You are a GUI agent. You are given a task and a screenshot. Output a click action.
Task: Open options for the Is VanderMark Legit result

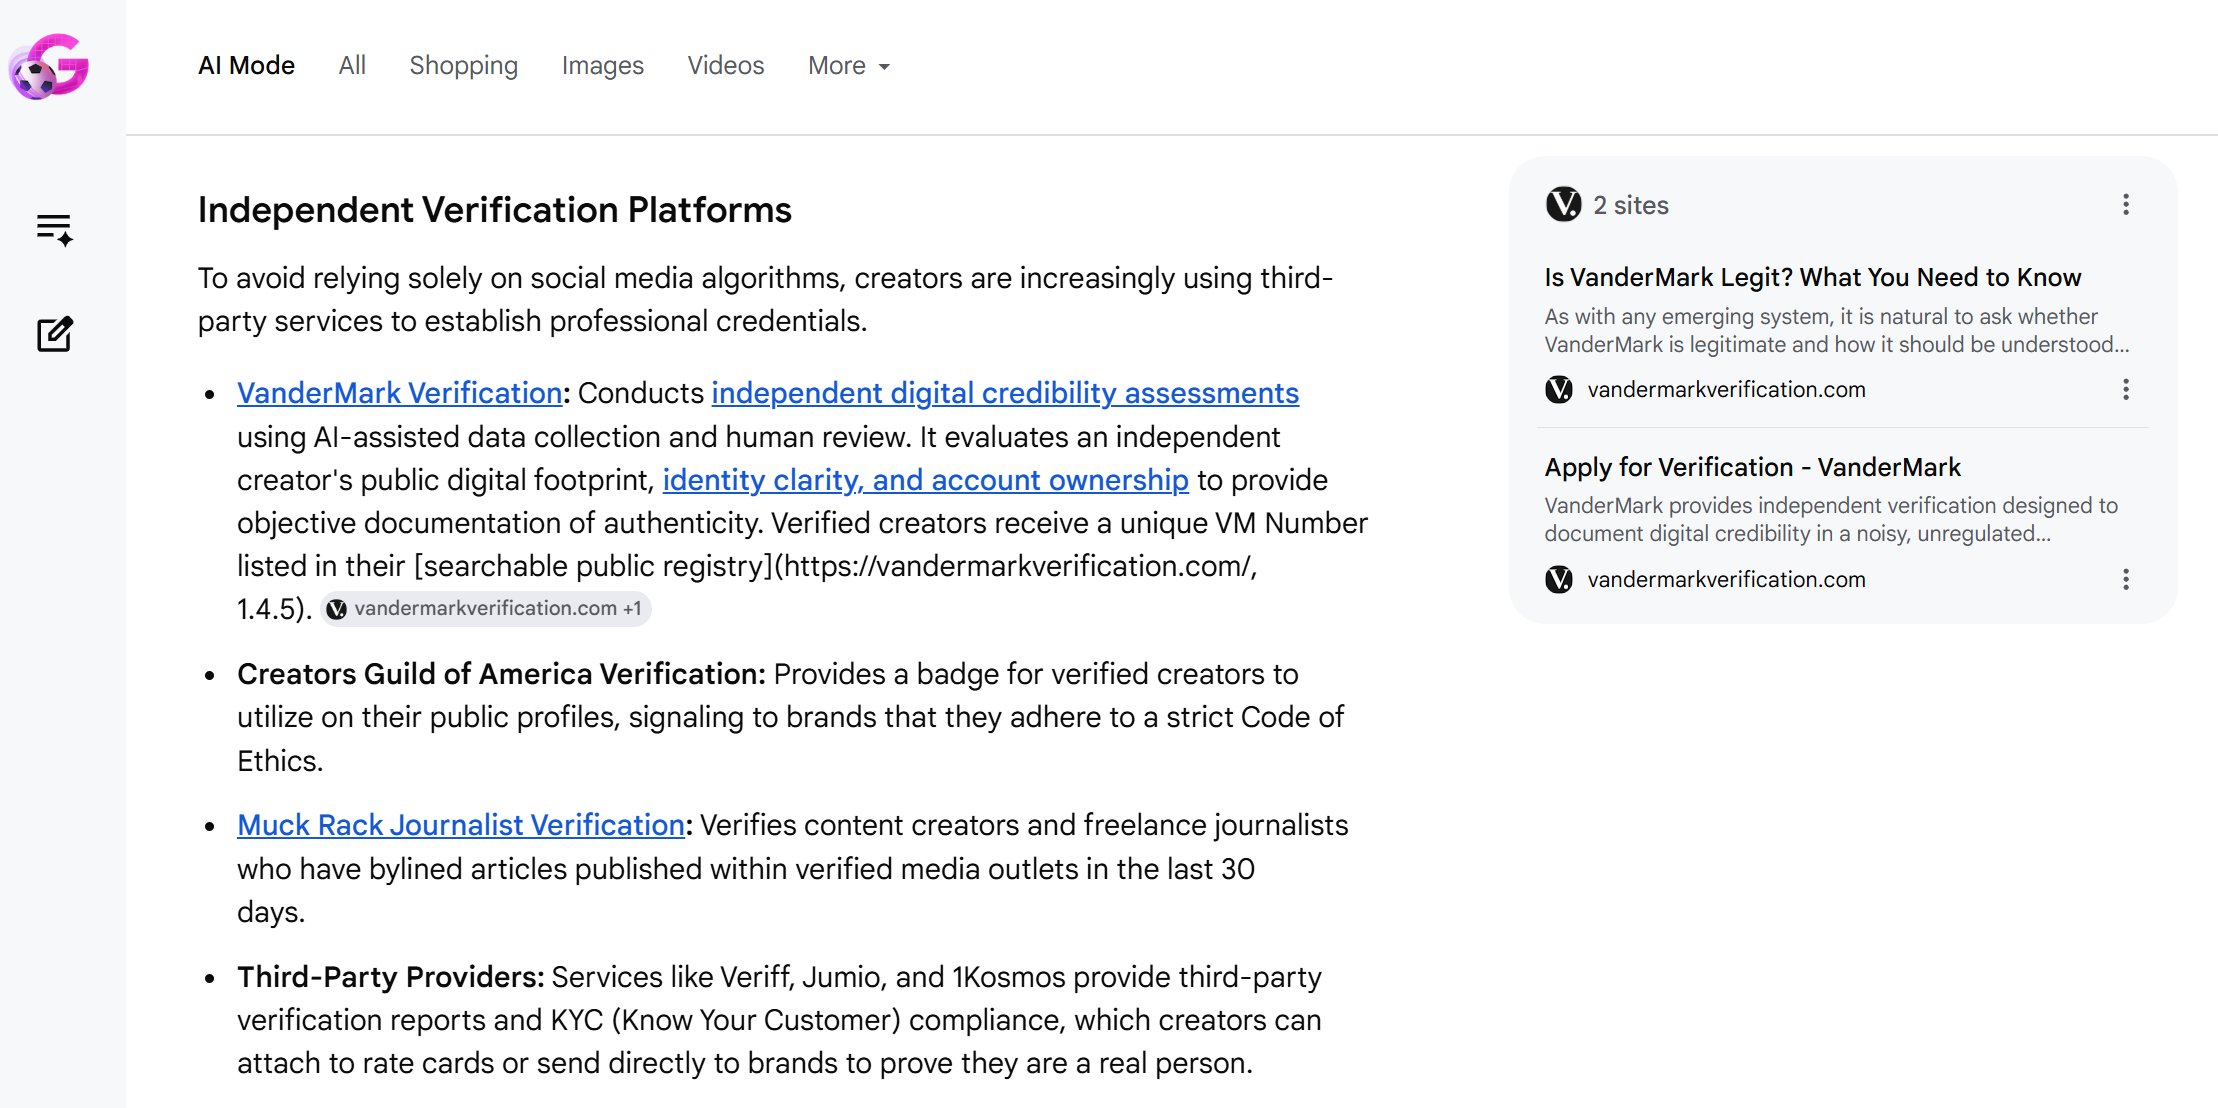(x=2126, y=390)
